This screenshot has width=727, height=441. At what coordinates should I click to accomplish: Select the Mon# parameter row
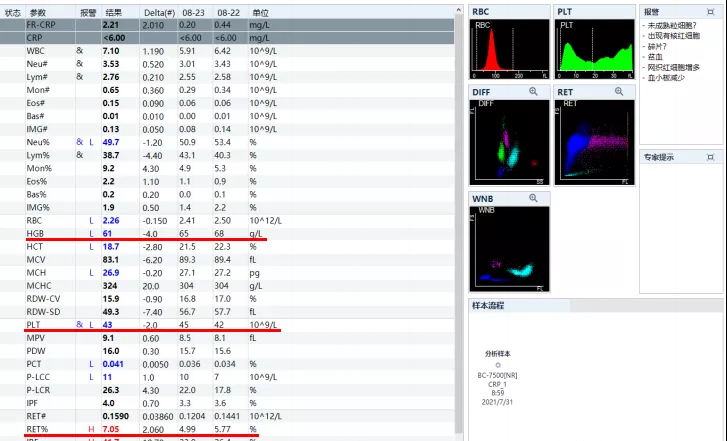227,90
